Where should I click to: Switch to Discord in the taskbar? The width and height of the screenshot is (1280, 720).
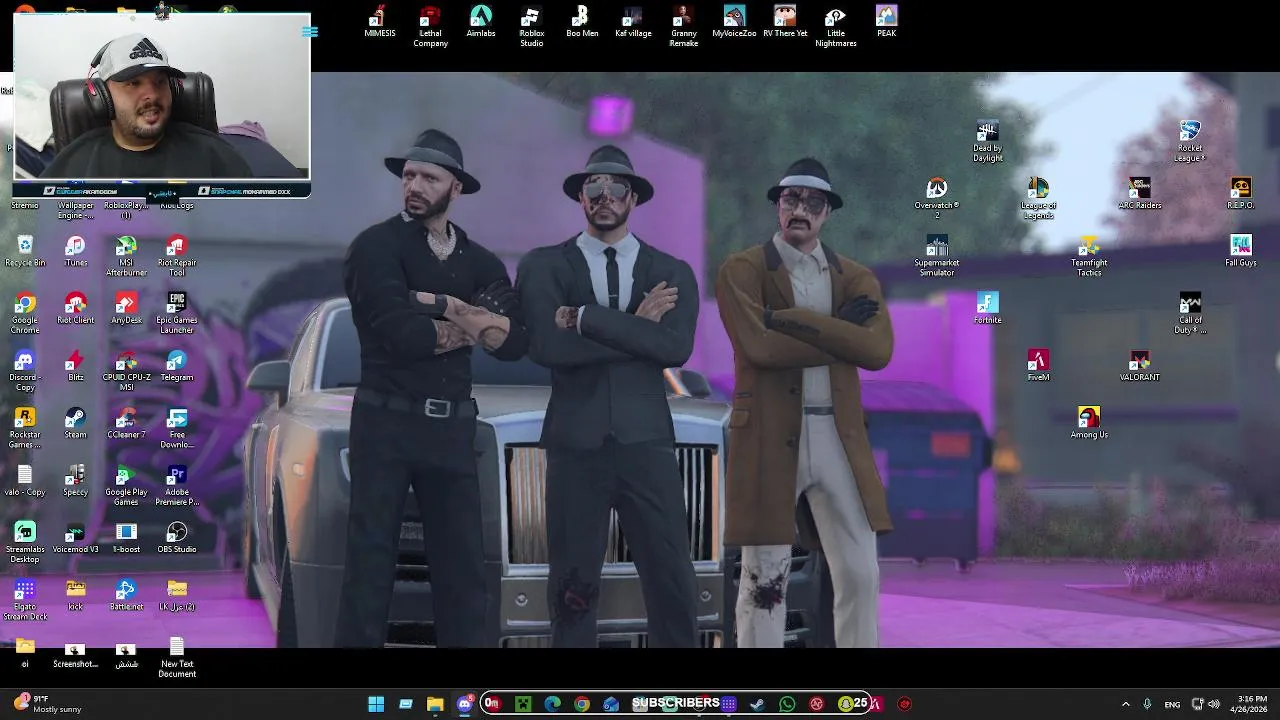click(465, 704)
